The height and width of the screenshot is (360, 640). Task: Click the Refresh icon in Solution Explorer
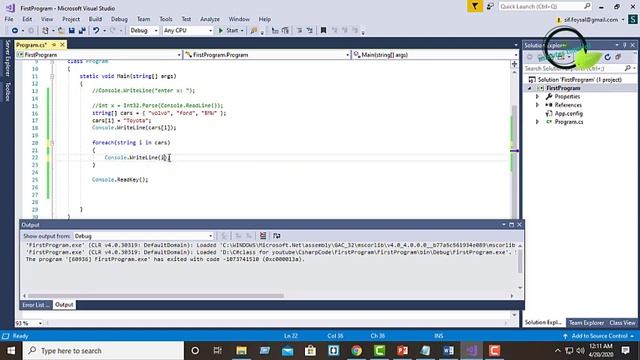(x=607, y=57)
